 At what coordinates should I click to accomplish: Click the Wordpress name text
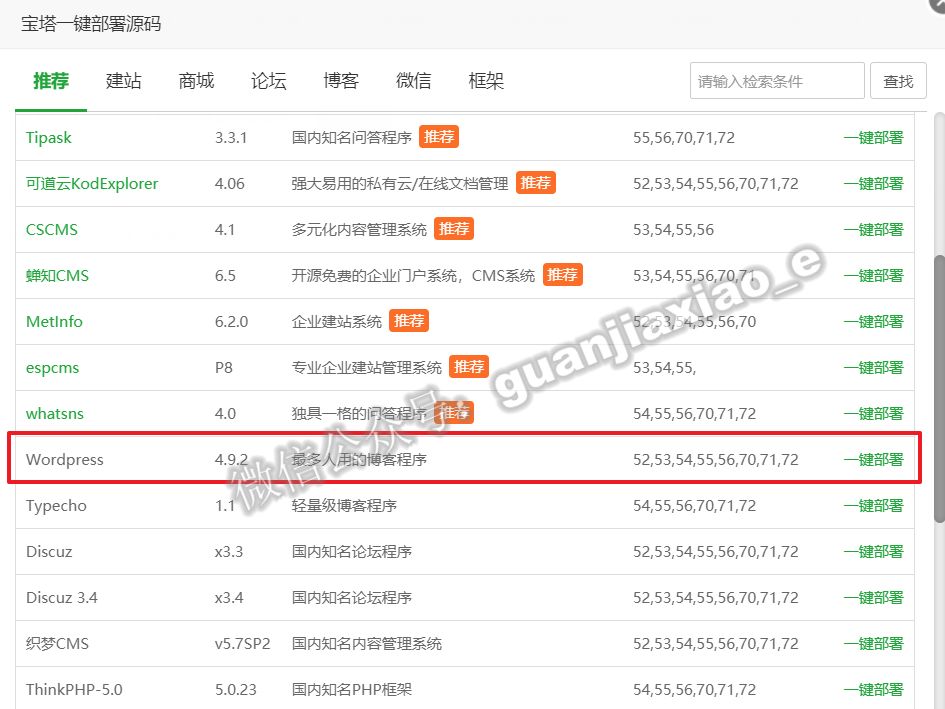(x=64, y=459)
